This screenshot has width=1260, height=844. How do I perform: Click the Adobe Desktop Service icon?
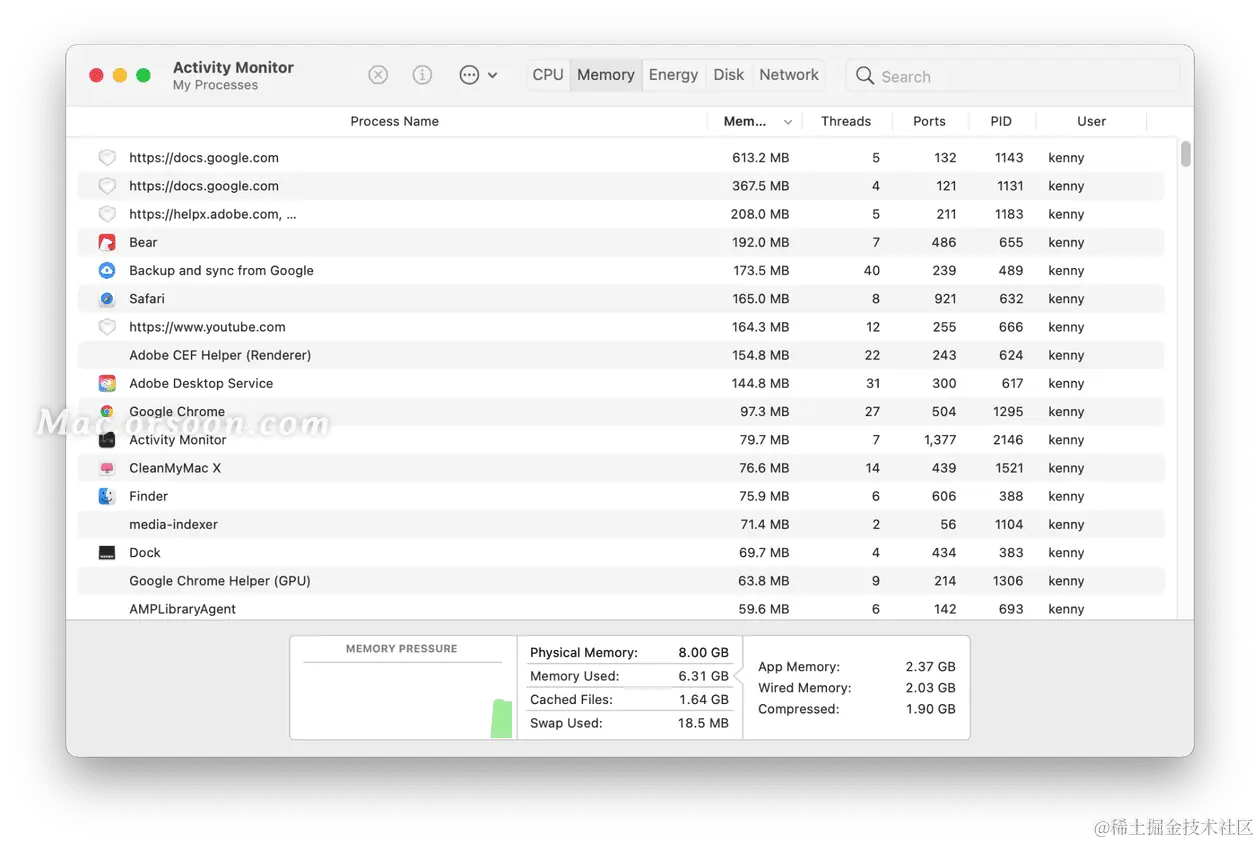pos(107,383)
